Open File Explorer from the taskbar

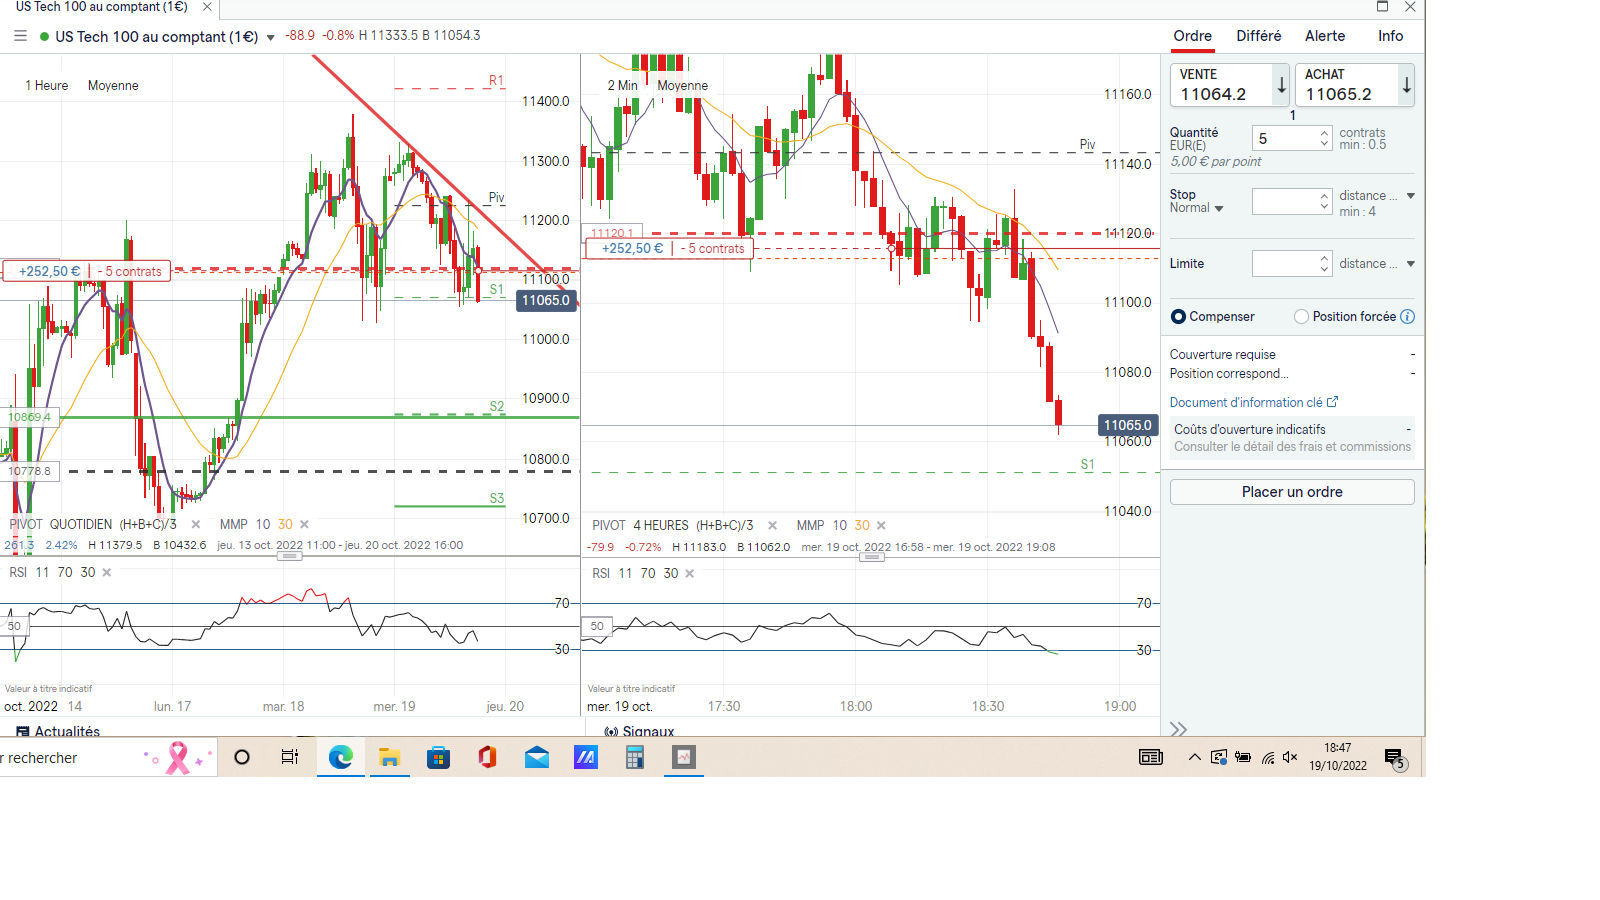click(x=389, y=757)
